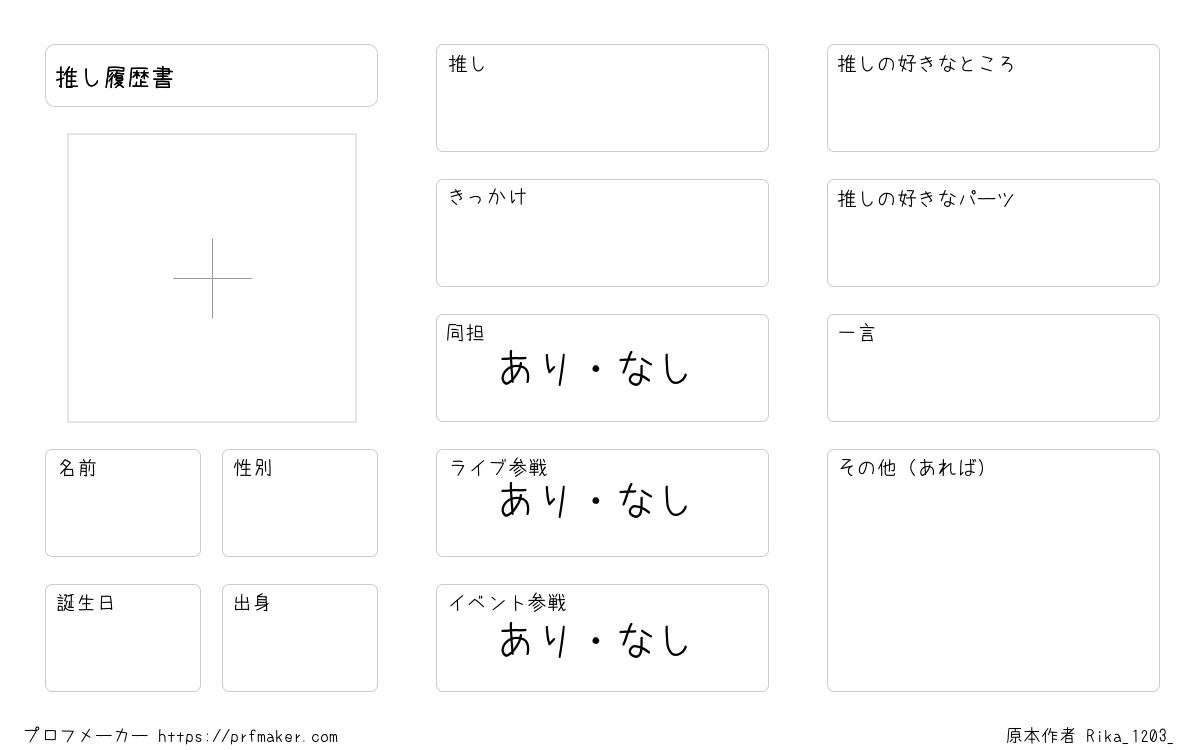Viewport: 1200px width, 750px height.
Task: Click the plus icon in photo placeholder
Action: point(212,278)
